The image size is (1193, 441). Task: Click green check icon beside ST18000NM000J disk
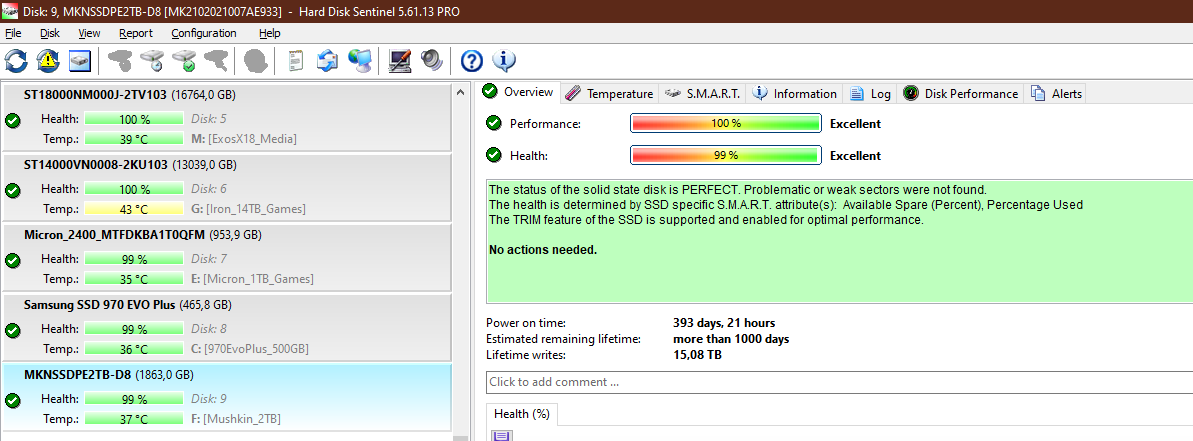coord(13,120)
